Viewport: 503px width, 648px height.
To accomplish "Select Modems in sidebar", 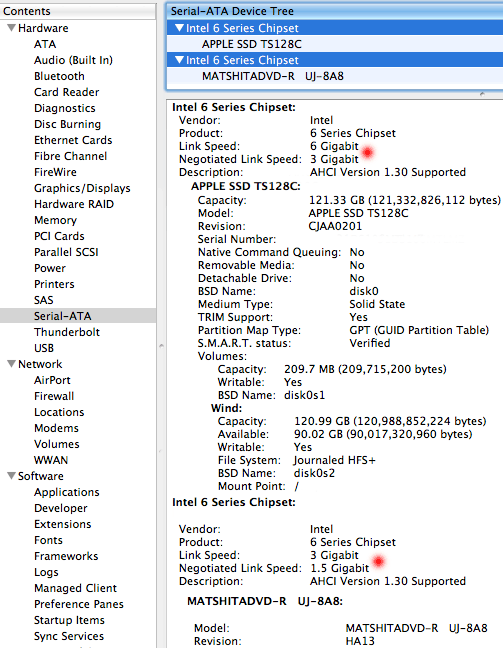I will 56,428.
